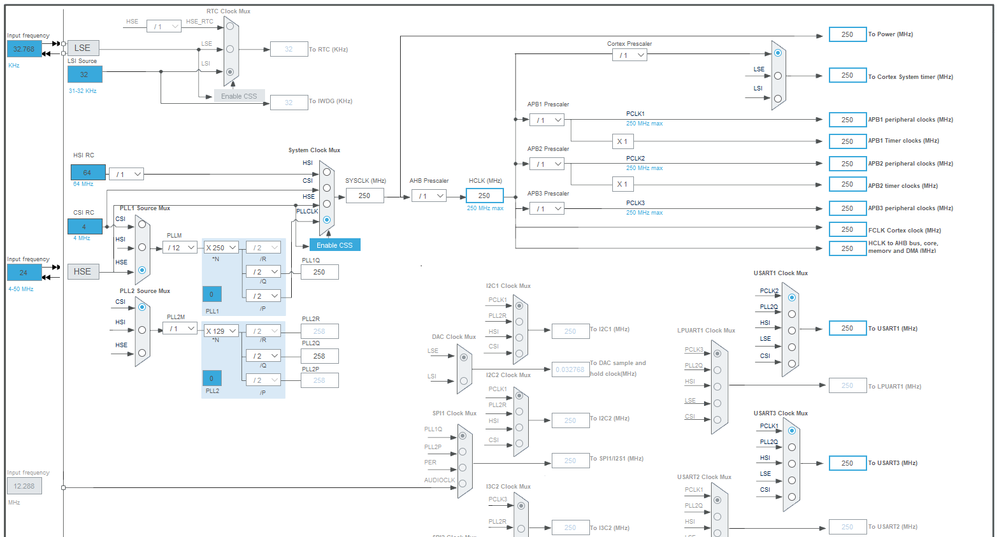Open the APB1 Prescaler dropdown
The width and height of the screenshot is (999, 537).
coord(547,120)
